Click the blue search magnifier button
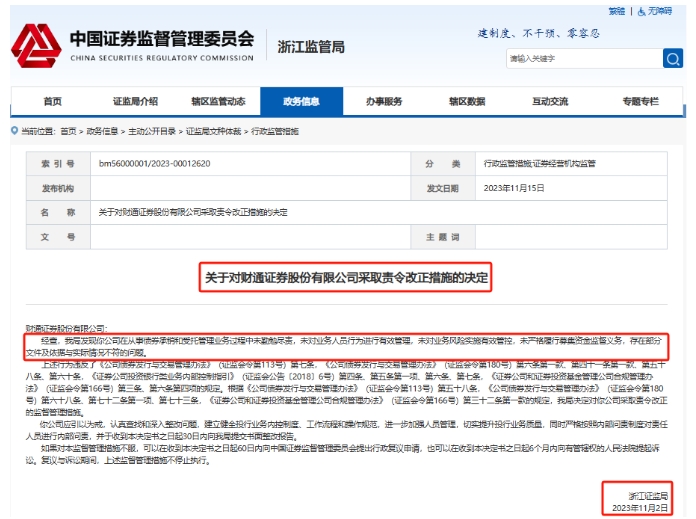Viewport: 696px width, 519px height. click(673, 59)
